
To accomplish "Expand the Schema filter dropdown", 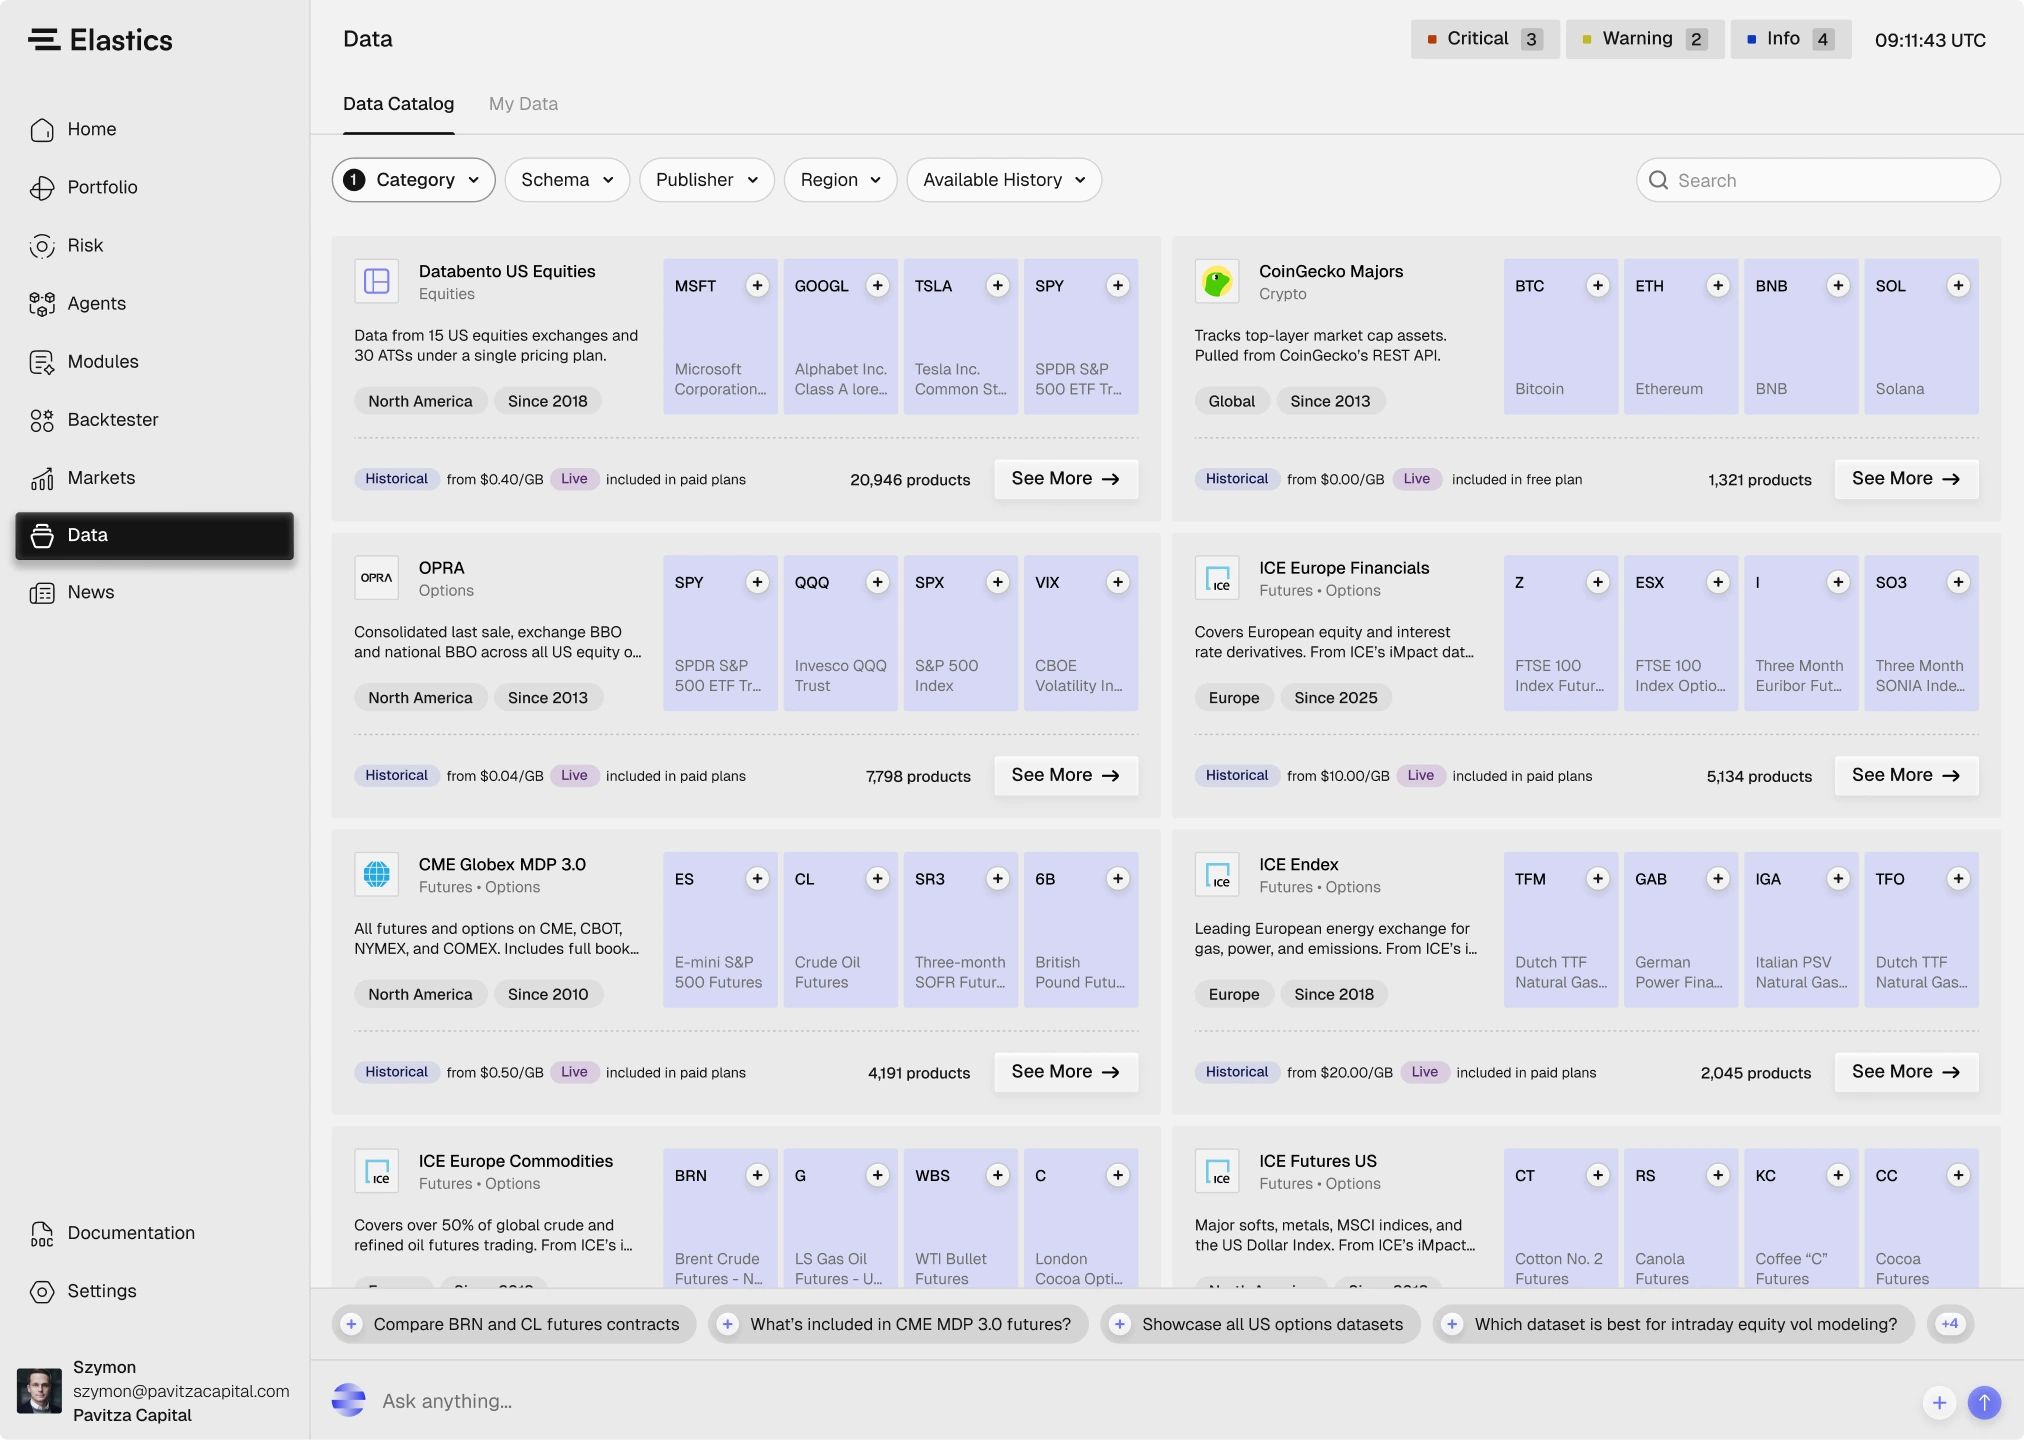I will (567, 180).
